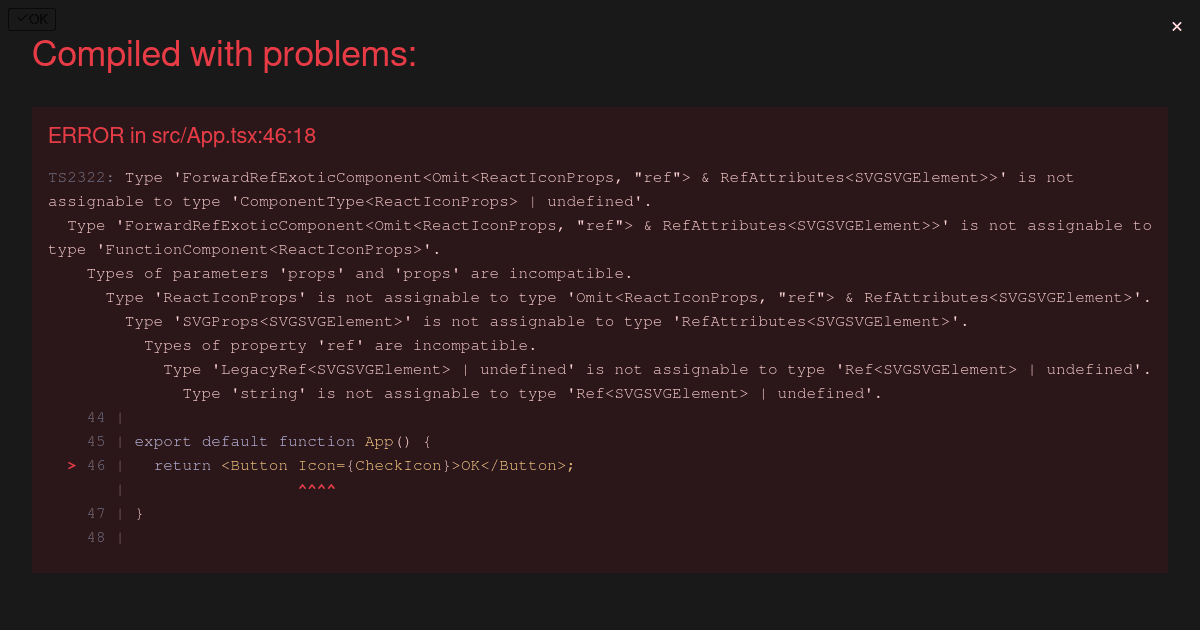Screen dimensions: 1200x630
Task: Click line number 48 in the code frame
Action: [x=96, y=538]
